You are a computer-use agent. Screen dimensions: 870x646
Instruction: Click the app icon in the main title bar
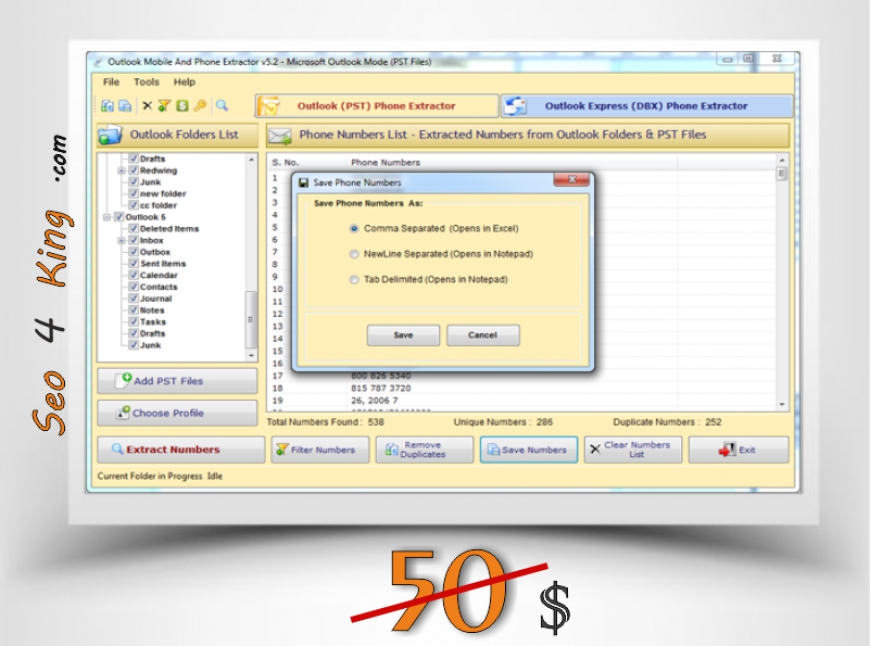tap(98, 62)
